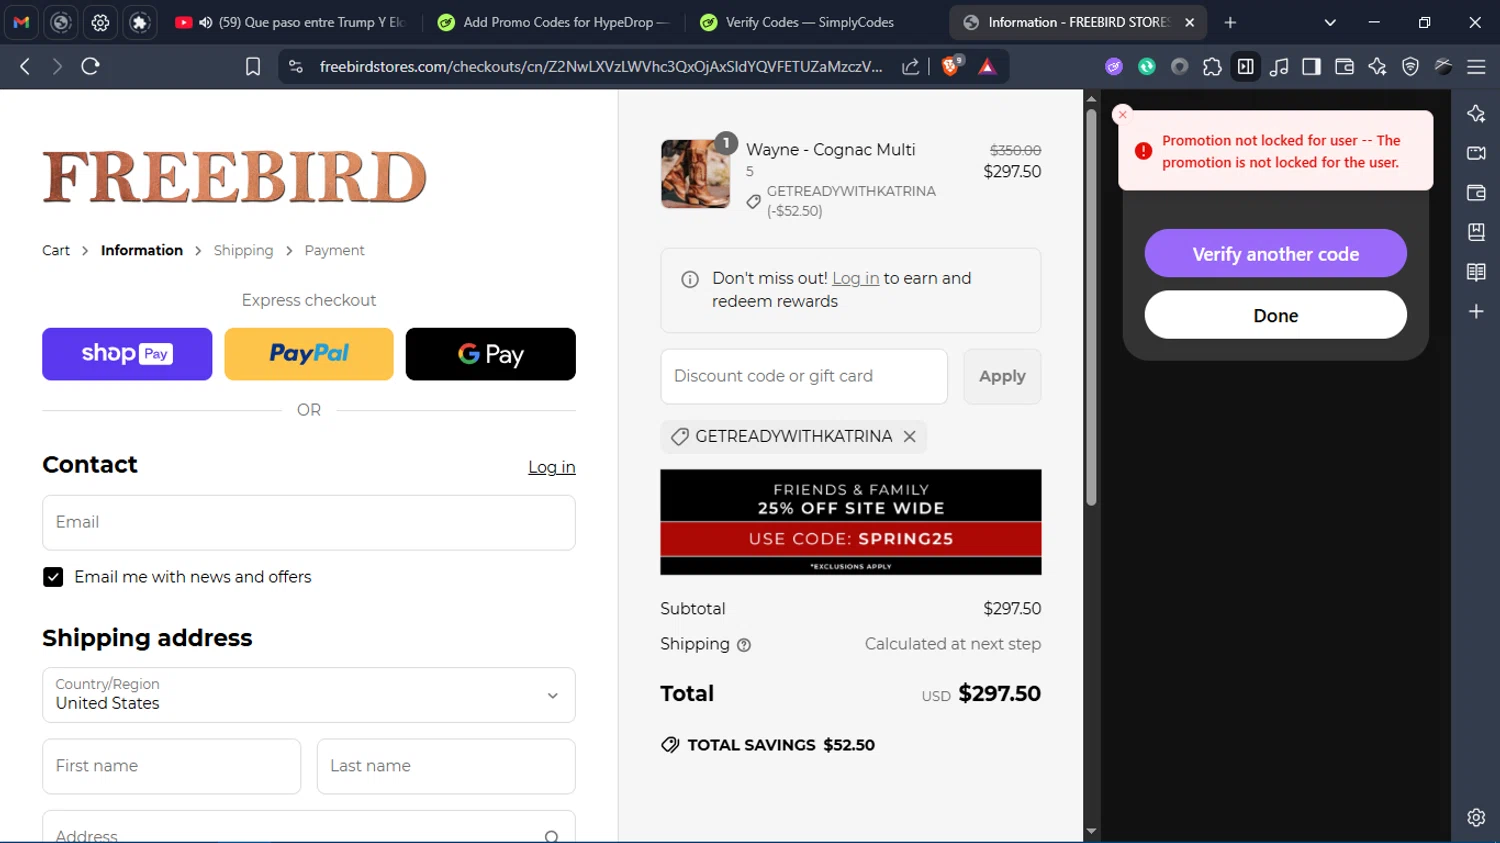This screenshot has height=843, width=1500.
Task: View site information icon in address bar
Action: (x=295, y=66)
